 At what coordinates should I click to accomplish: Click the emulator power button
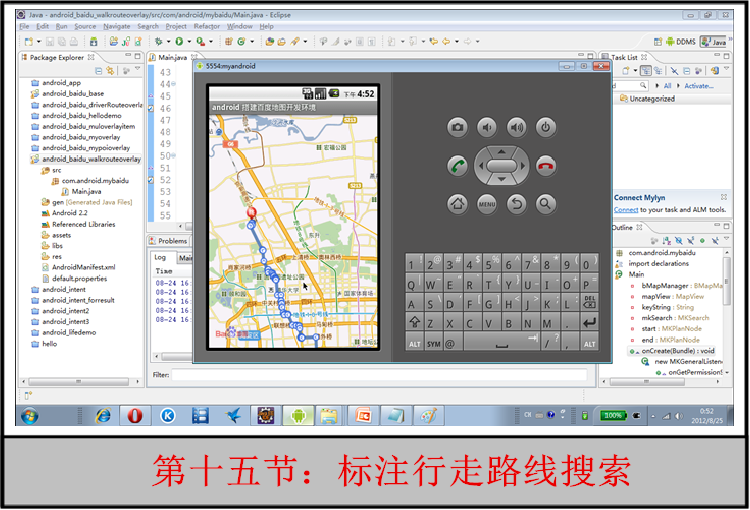[546, 128]
